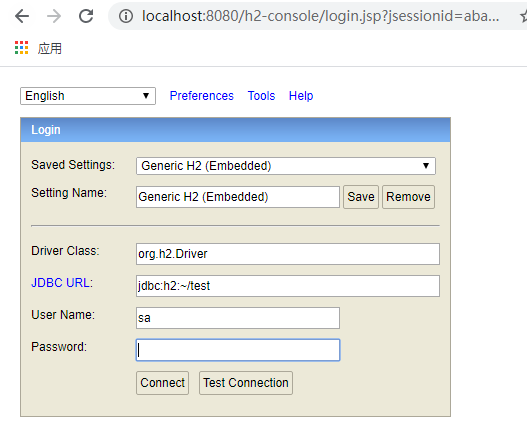
Task: Expand the Saved Settings dropdown
Action: pyautogui.click(x=286, y=166)
